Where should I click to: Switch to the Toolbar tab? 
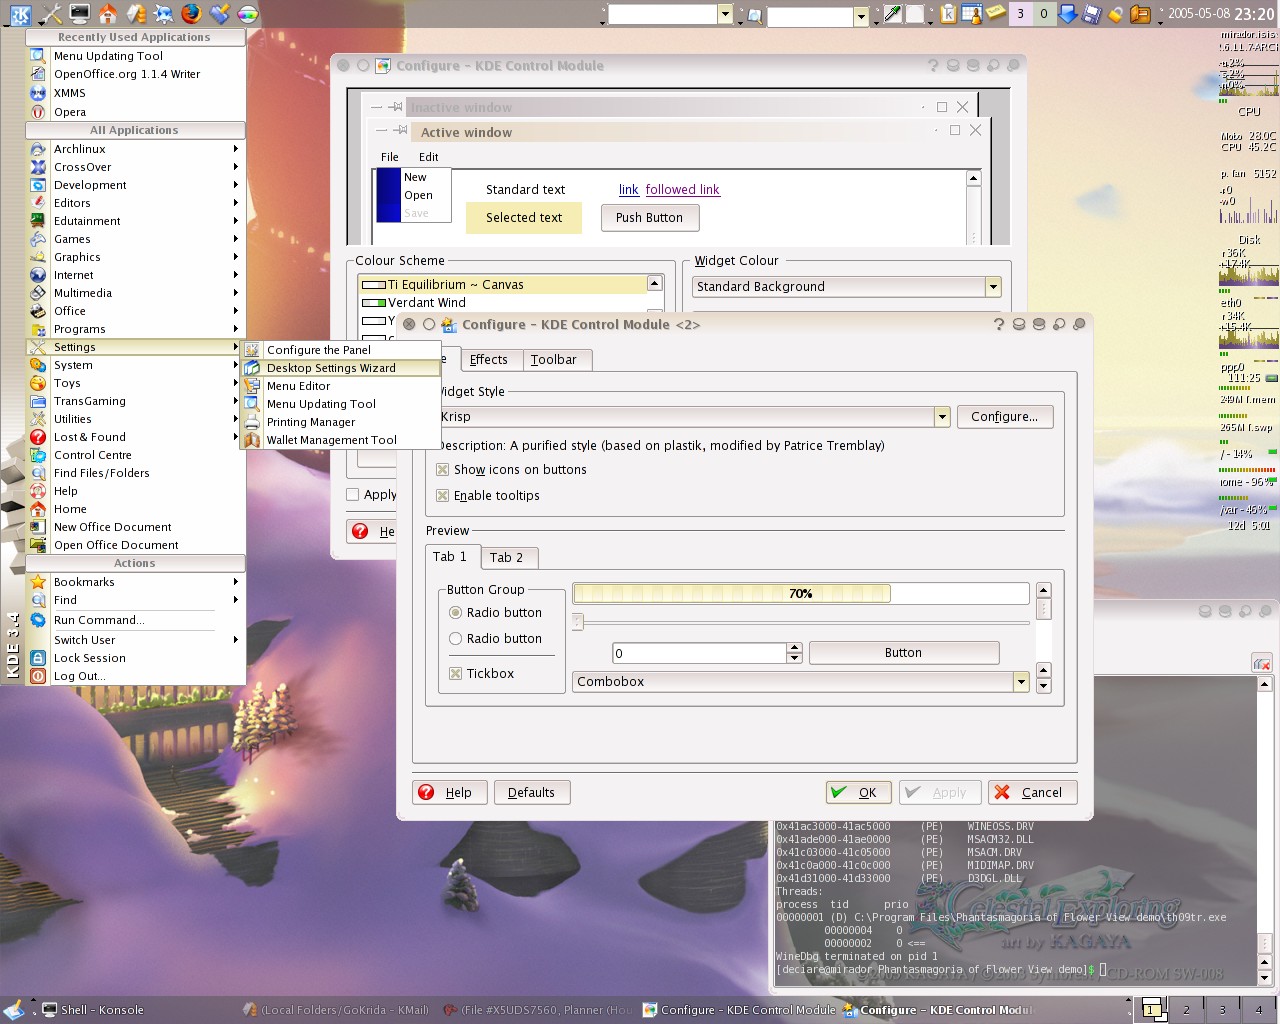point(554,360)
